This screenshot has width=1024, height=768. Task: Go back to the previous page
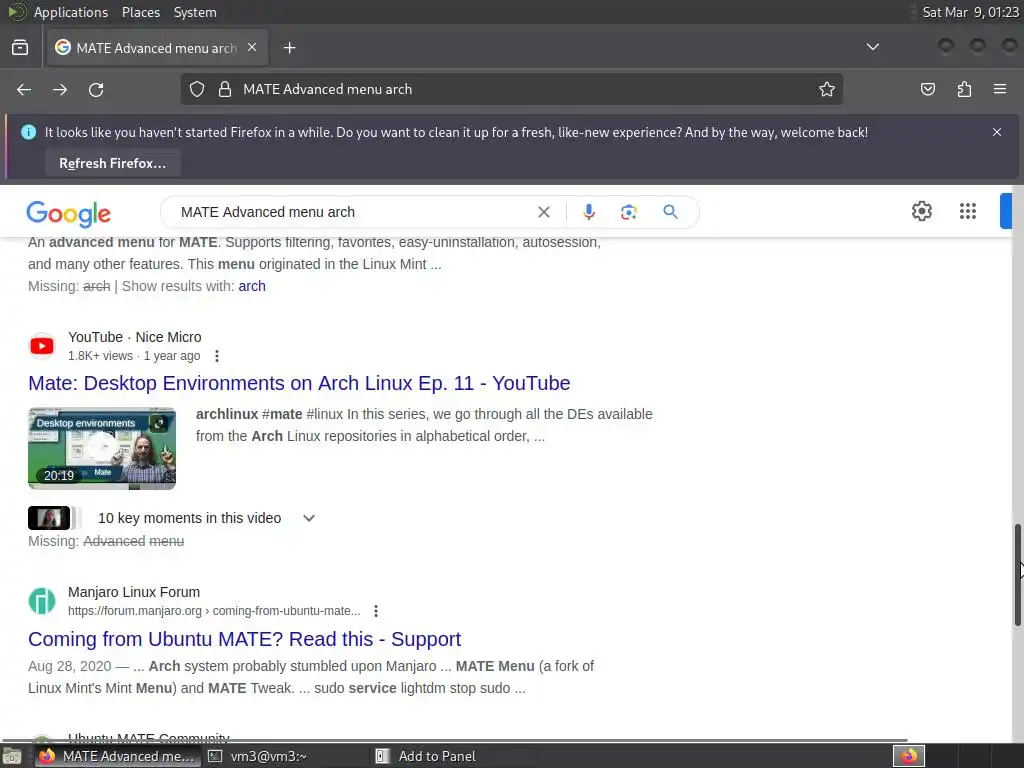click(x=24, y=89)
